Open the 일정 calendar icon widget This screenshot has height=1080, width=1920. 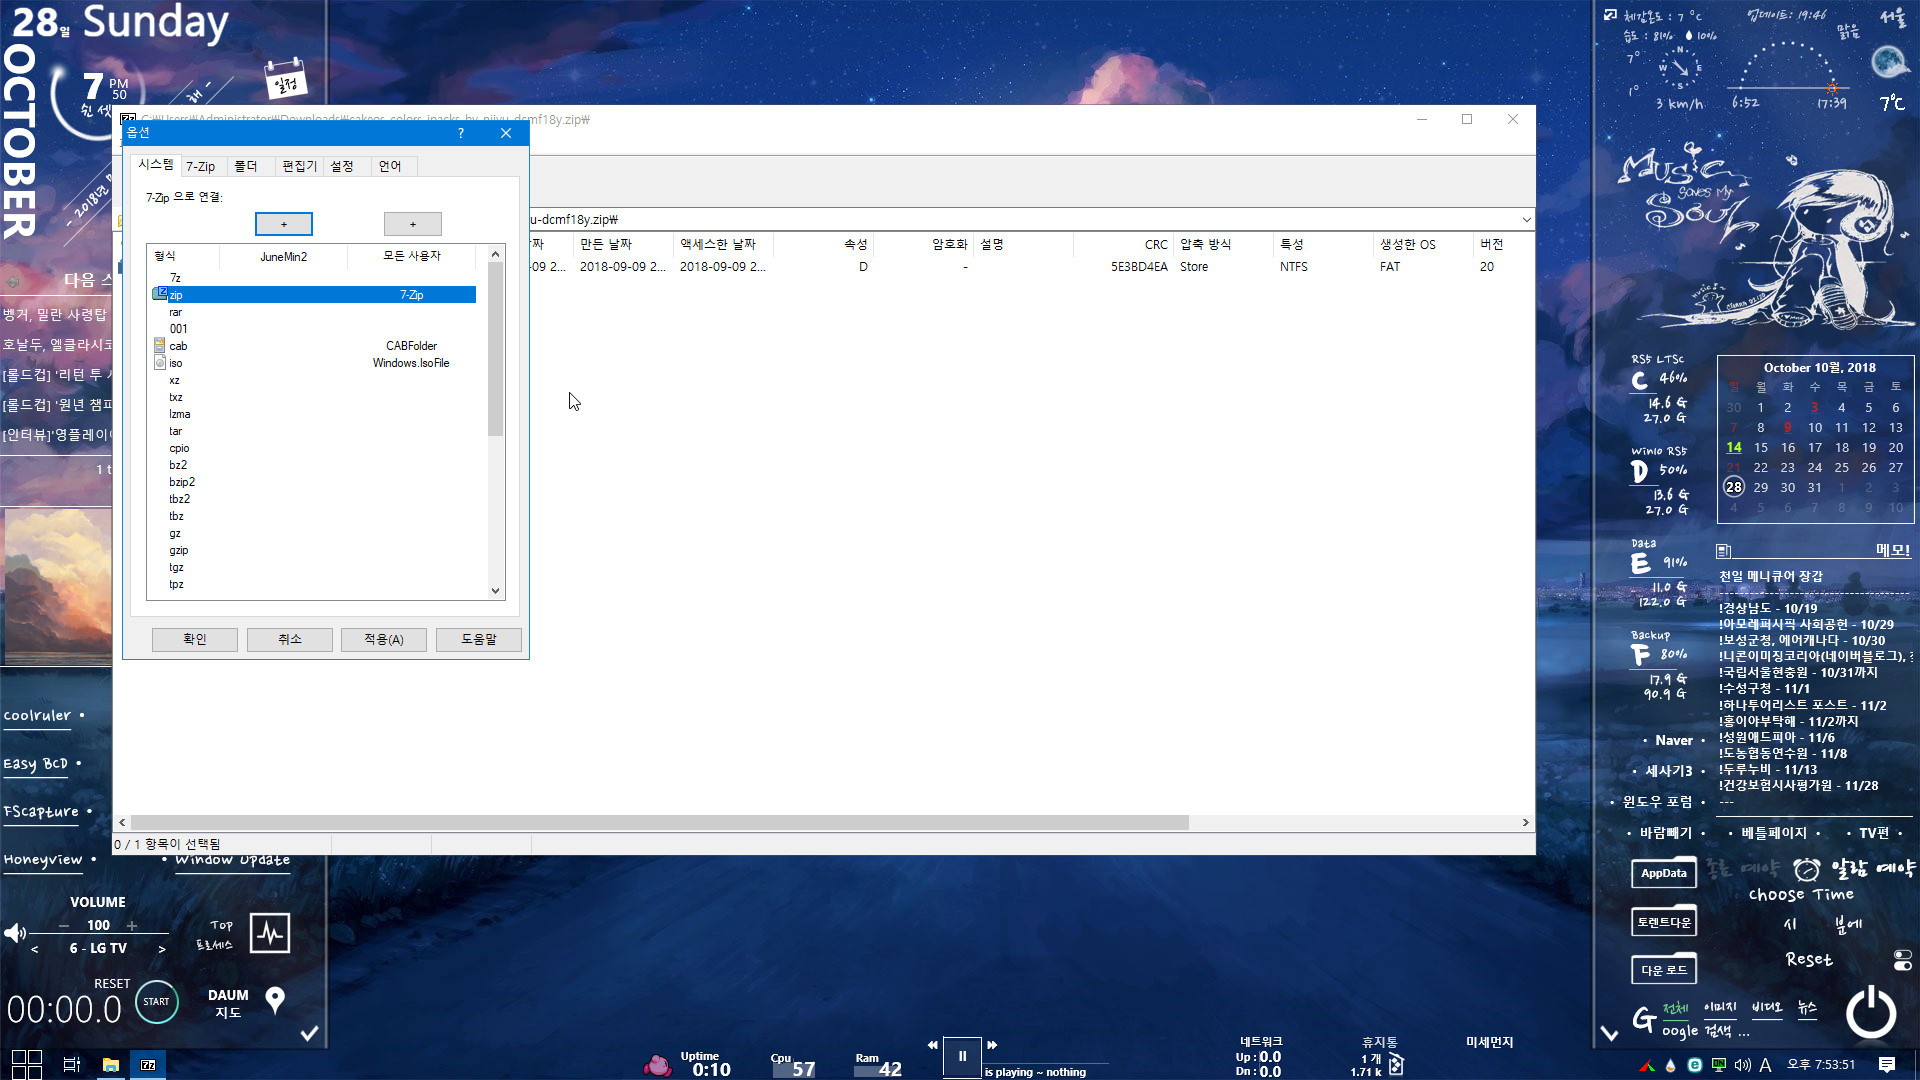point(285,79)
